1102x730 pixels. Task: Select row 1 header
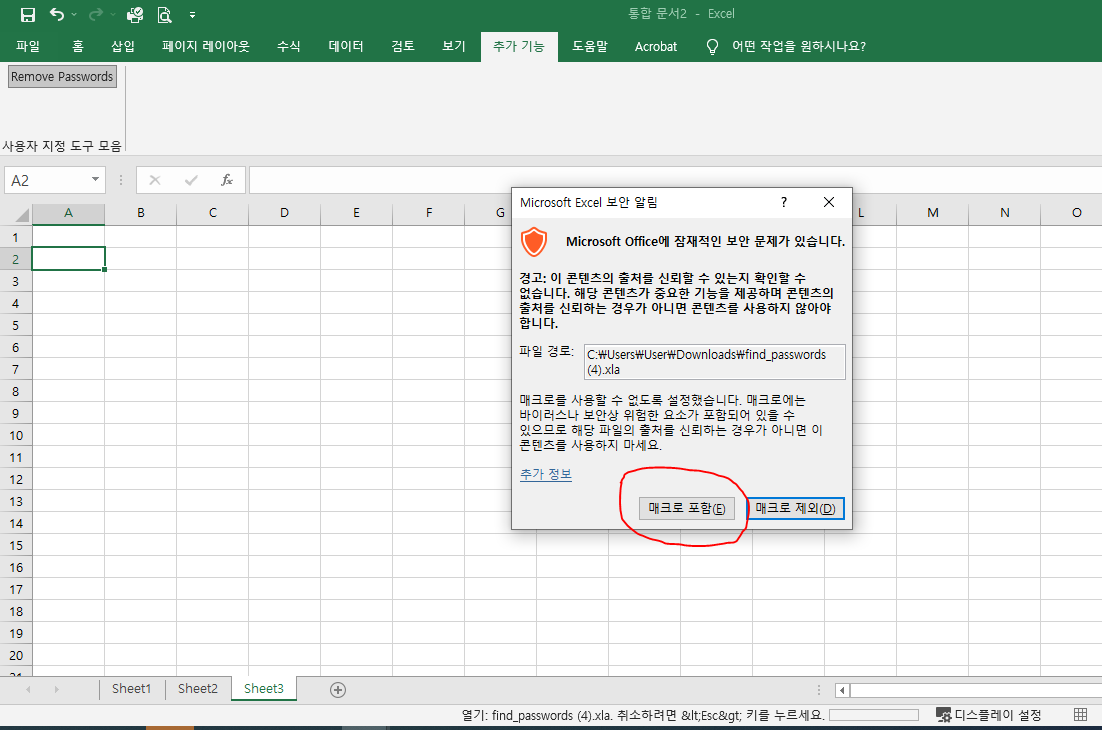tap(15, 237)
